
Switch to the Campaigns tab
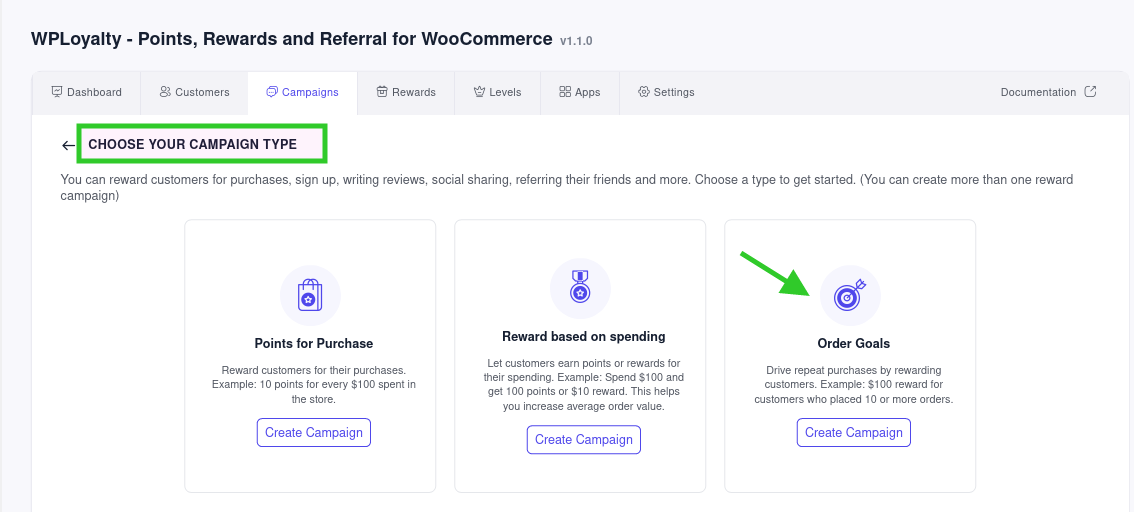(x=302, y=93)
